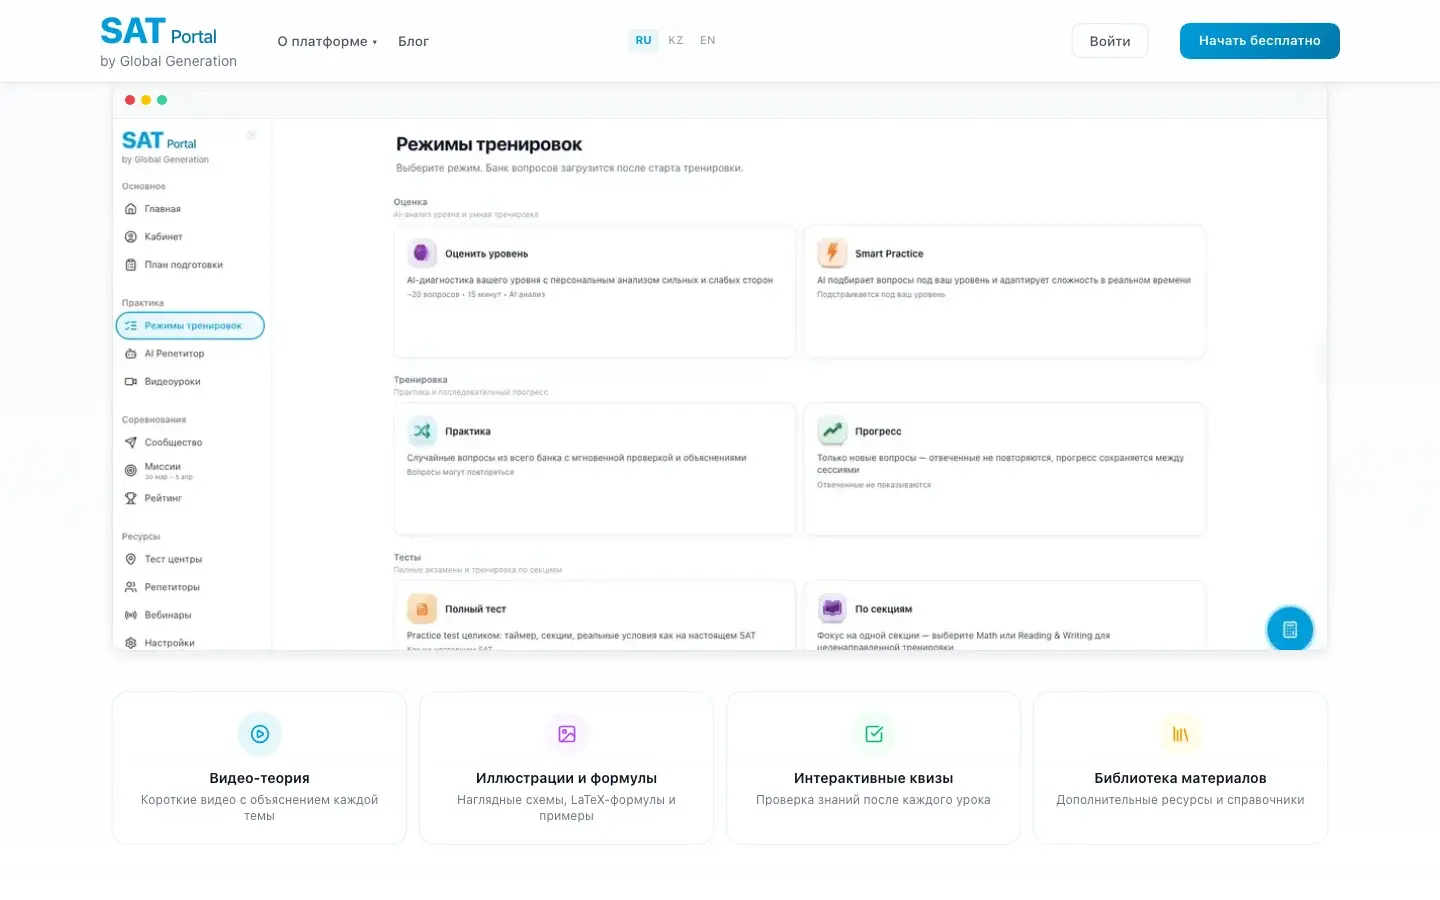This screenshot has height=900, width=1440.
Task: Click the Видео-теория feature card heading
Action: [x=259, y=778]
